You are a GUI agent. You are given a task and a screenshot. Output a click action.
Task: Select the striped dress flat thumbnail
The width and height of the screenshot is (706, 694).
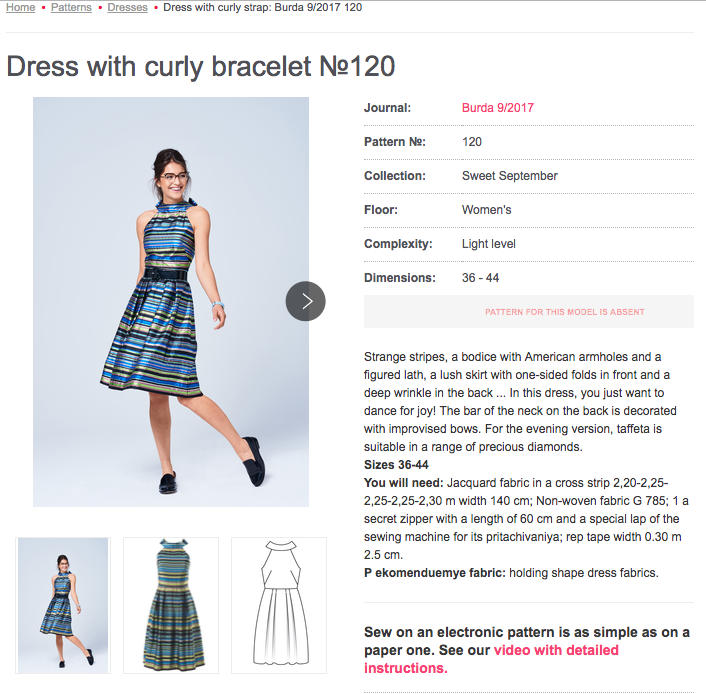click(171, 605)
